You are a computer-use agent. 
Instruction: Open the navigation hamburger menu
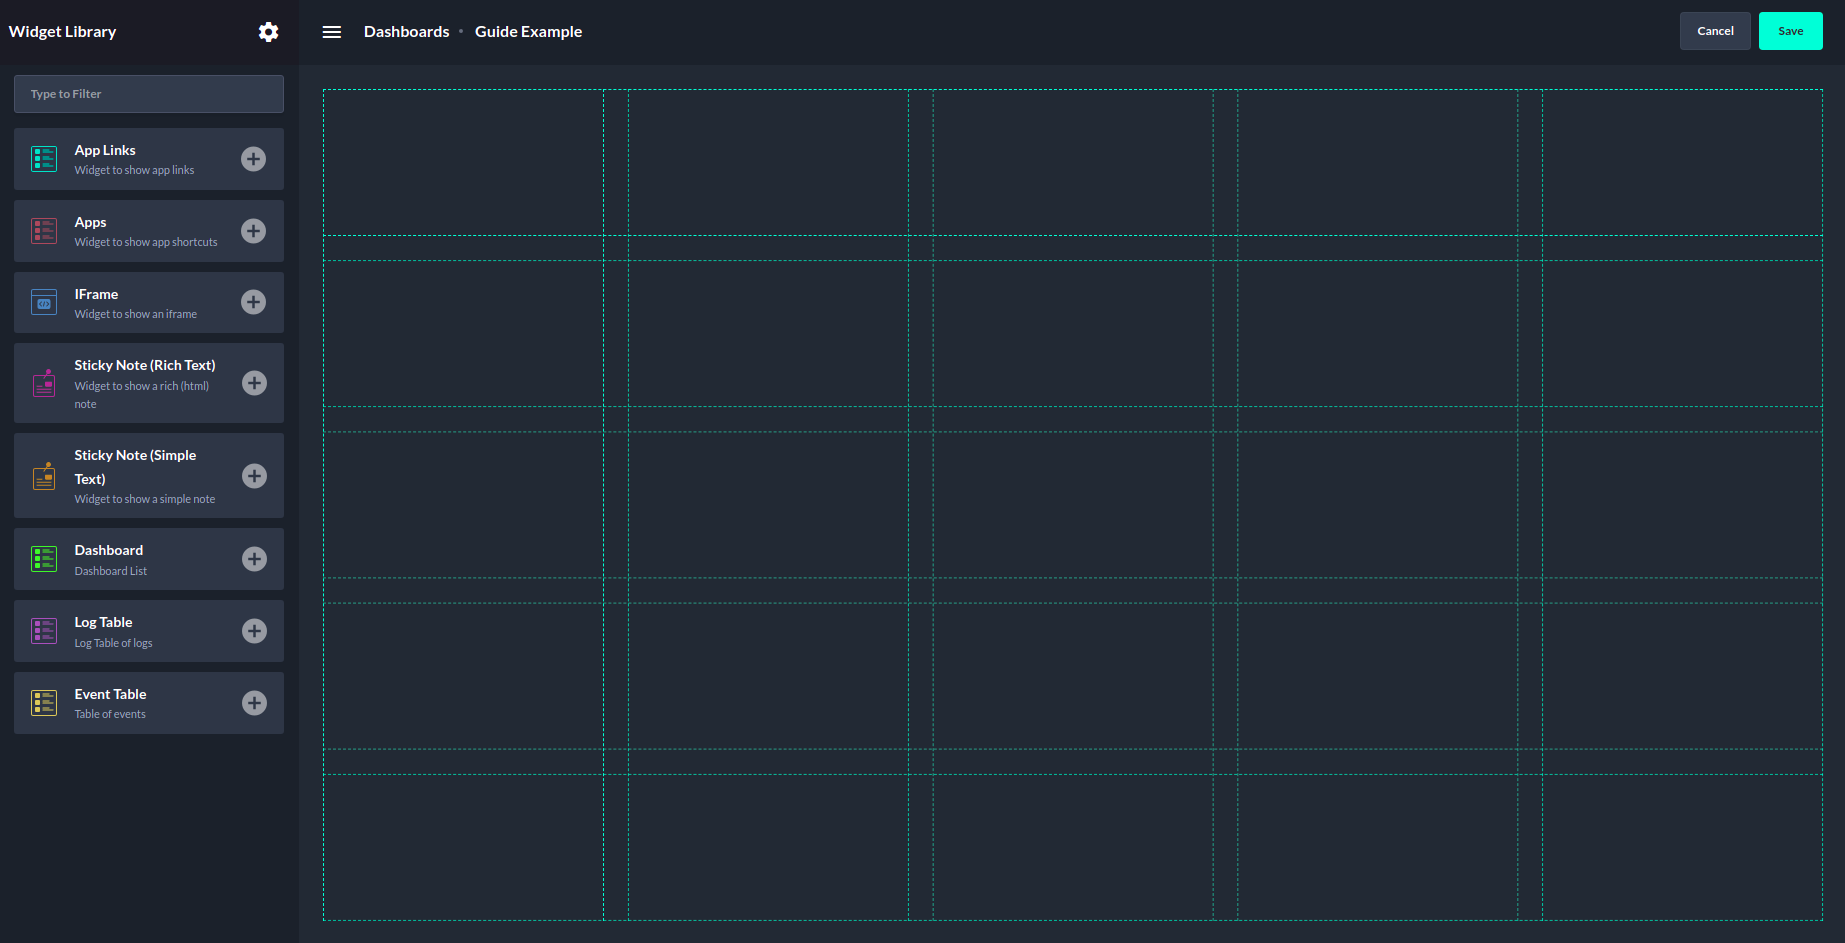(331, 31)
